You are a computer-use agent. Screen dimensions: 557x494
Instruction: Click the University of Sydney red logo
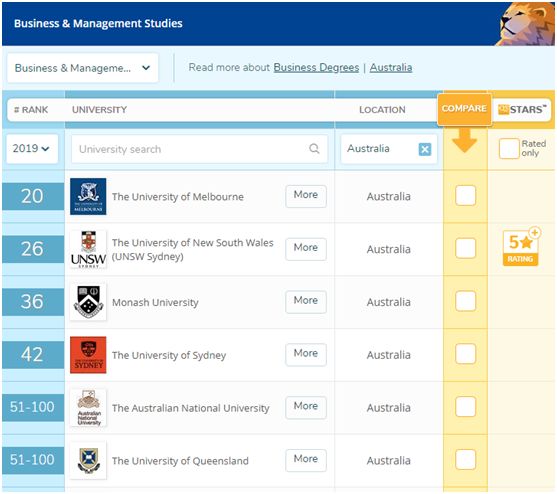[x=88, y=355]
